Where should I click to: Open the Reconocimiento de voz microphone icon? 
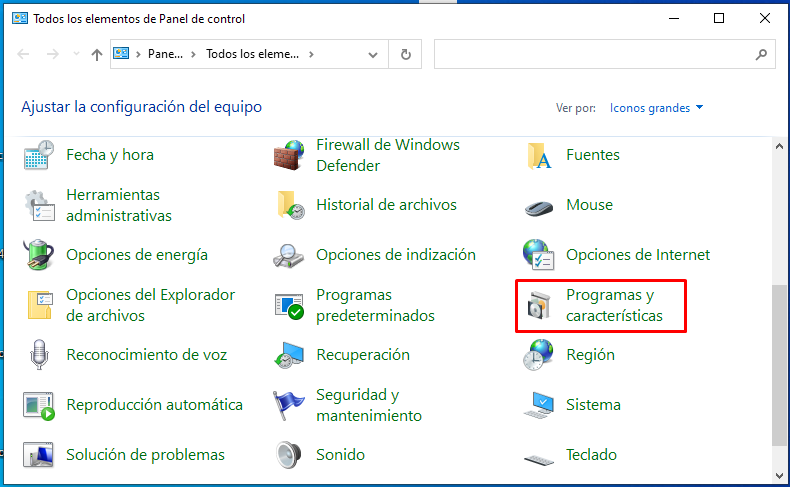pyautogui.click(x=39, y=355)
